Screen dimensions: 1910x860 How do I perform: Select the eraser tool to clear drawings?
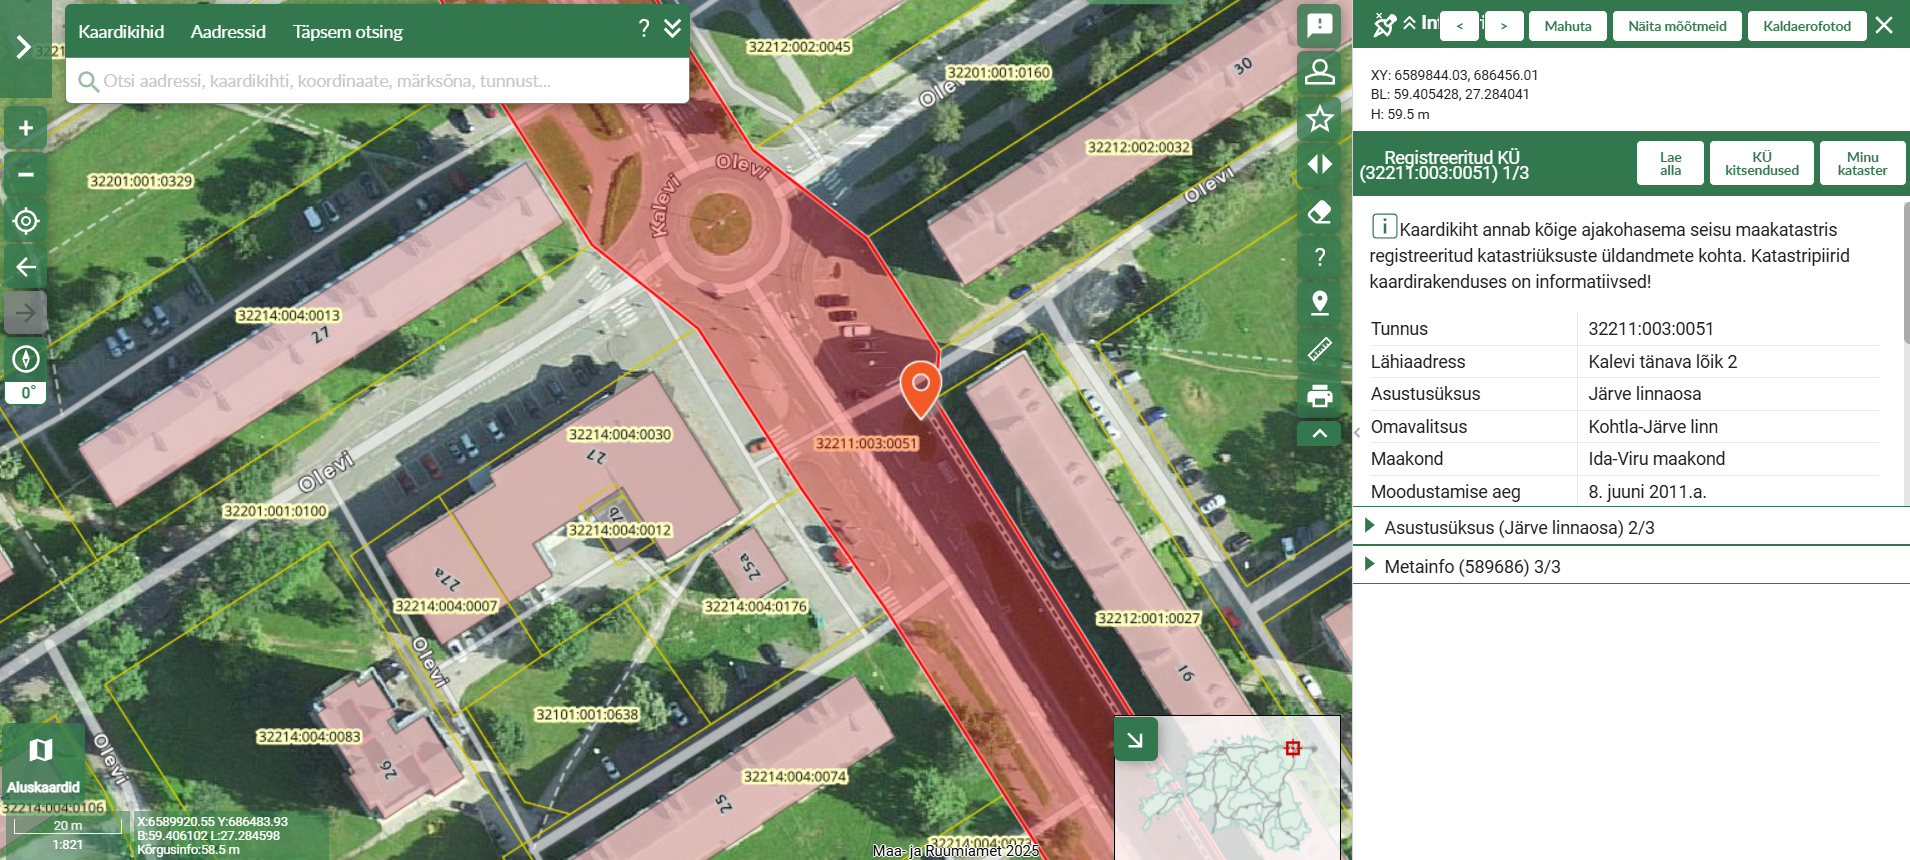point(1319,211)
